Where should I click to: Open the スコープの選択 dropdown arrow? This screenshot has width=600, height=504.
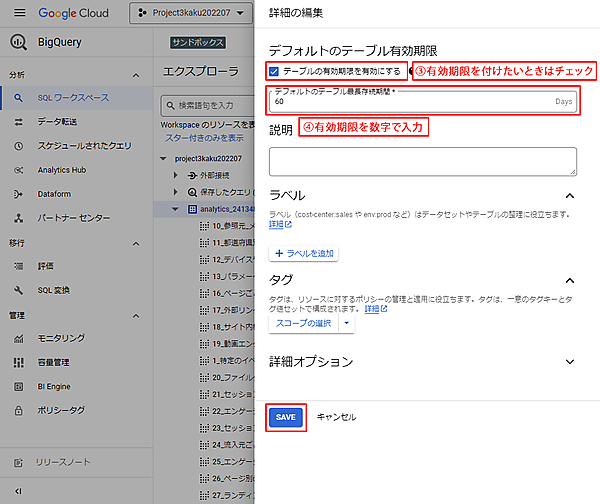click(343, 324)
